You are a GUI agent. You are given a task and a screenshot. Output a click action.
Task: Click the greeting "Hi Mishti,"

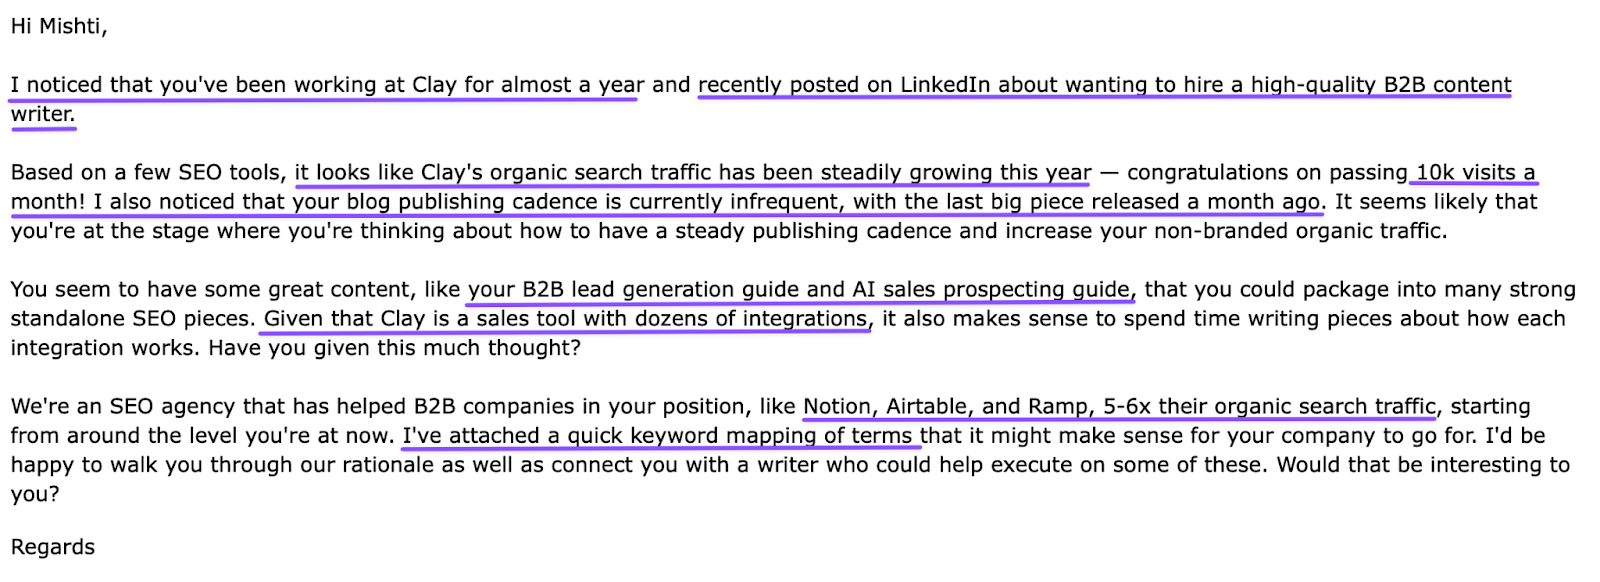(x=58, y=27)
